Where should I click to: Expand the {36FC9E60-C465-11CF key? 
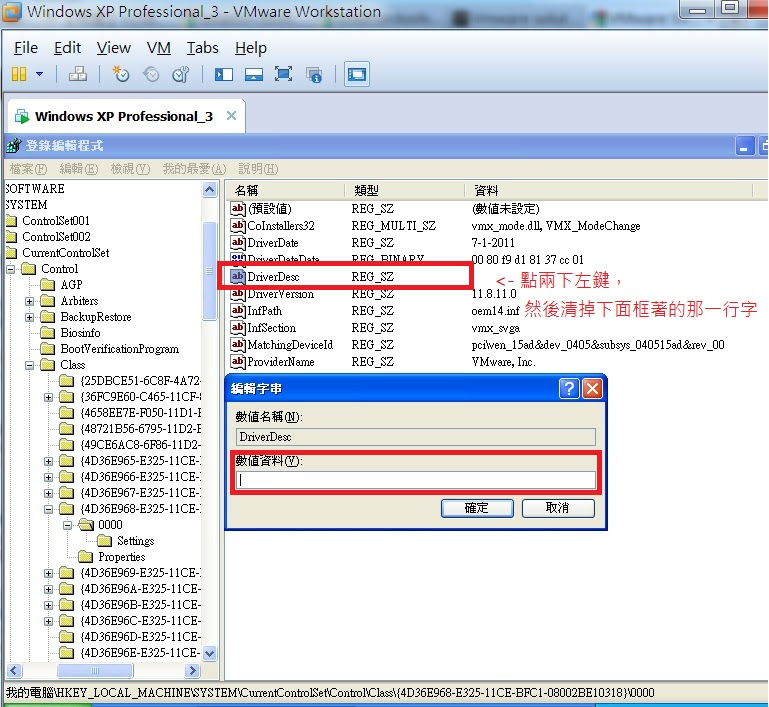48,397
